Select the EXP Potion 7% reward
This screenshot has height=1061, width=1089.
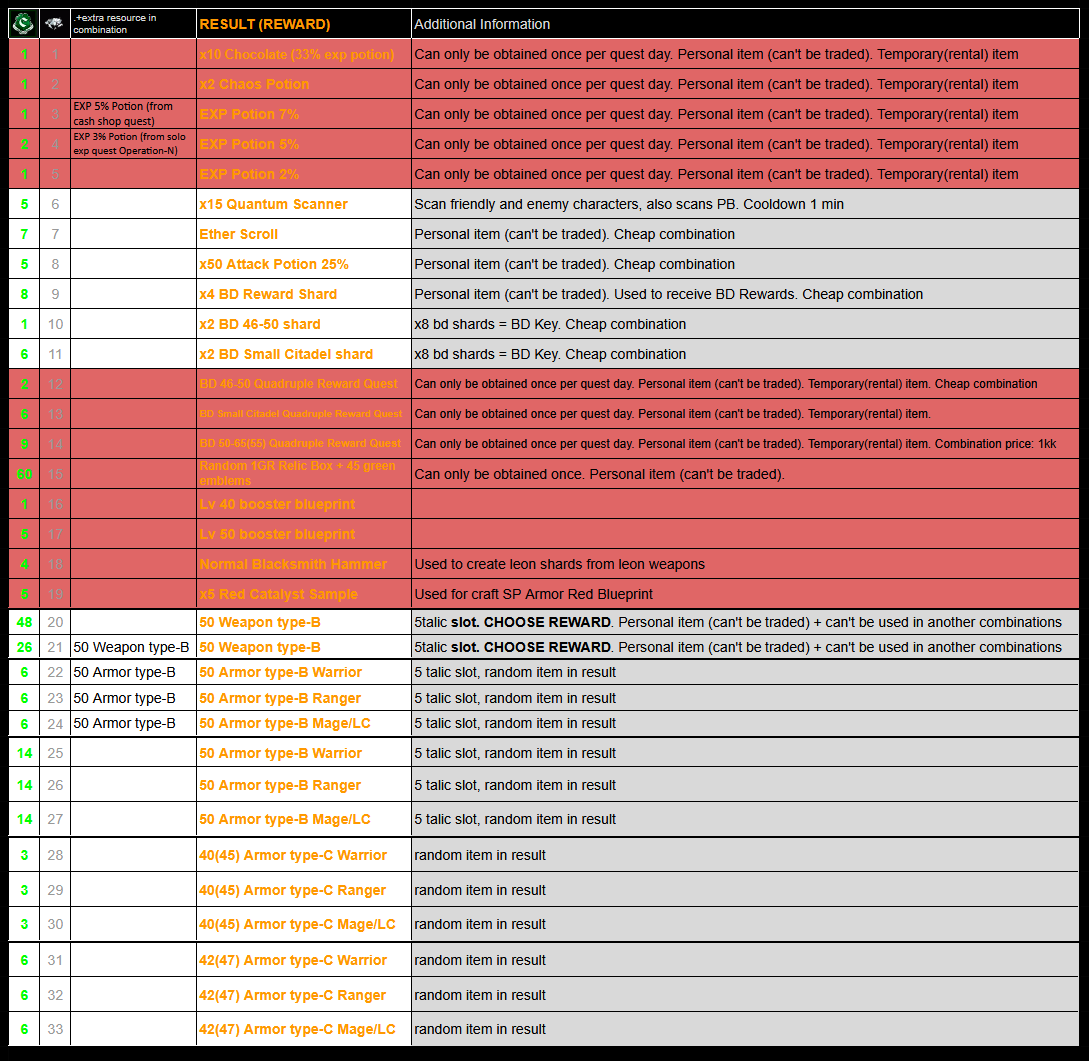pyautogui.click(x=249, y=114)
